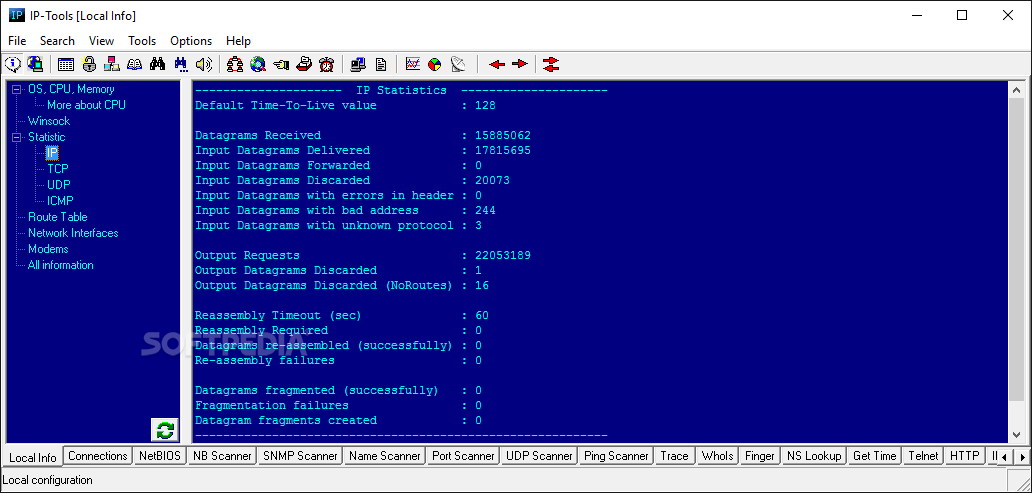Switch to the Port Scanner tab
The image size is (1032, 493).
(463, 455)
